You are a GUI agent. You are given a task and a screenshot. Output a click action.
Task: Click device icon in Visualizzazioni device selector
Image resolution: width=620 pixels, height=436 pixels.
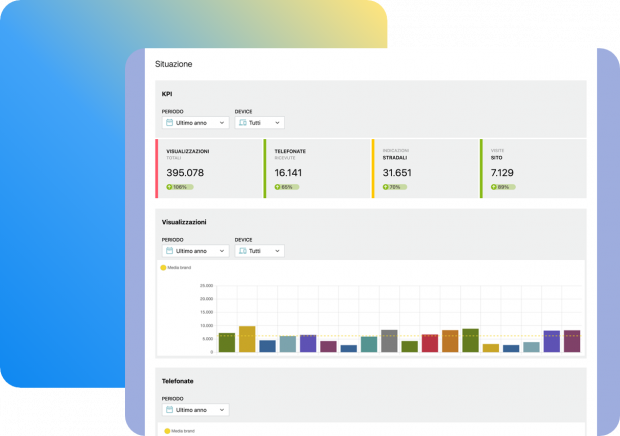(x=242, y=251)
